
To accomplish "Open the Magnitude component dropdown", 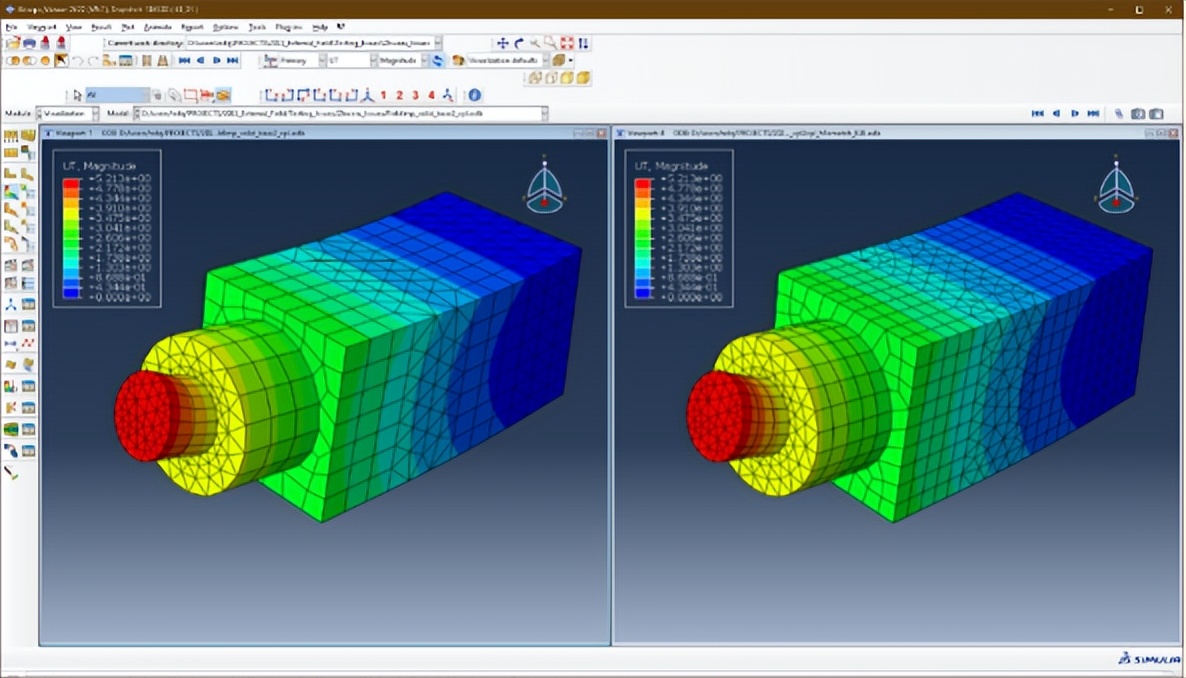I will tap(424, 61).
